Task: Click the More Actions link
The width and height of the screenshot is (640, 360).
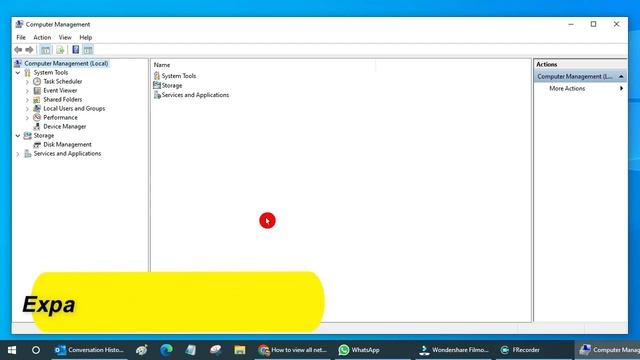Action: click(x=567, y=88)
